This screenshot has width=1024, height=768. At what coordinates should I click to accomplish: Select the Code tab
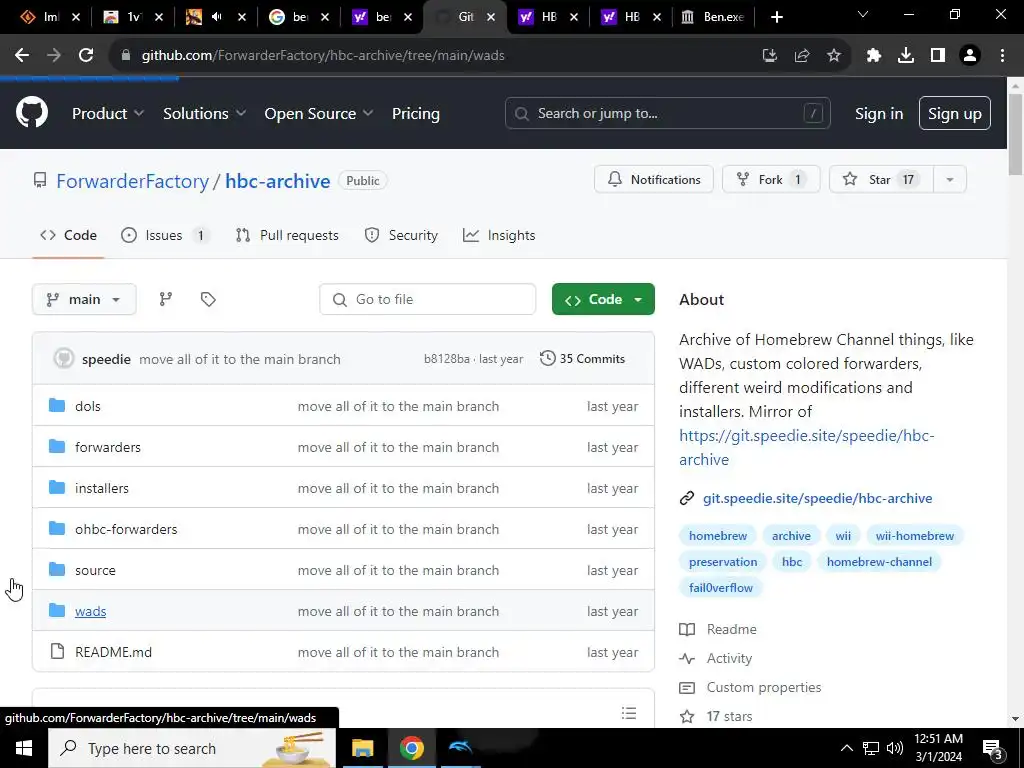point(69,235)
